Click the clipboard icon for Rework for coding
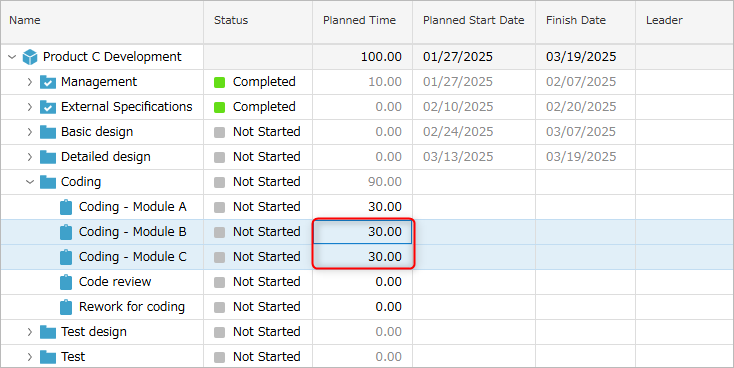Viewport: 734px width, 368px height. coord(66,307)
